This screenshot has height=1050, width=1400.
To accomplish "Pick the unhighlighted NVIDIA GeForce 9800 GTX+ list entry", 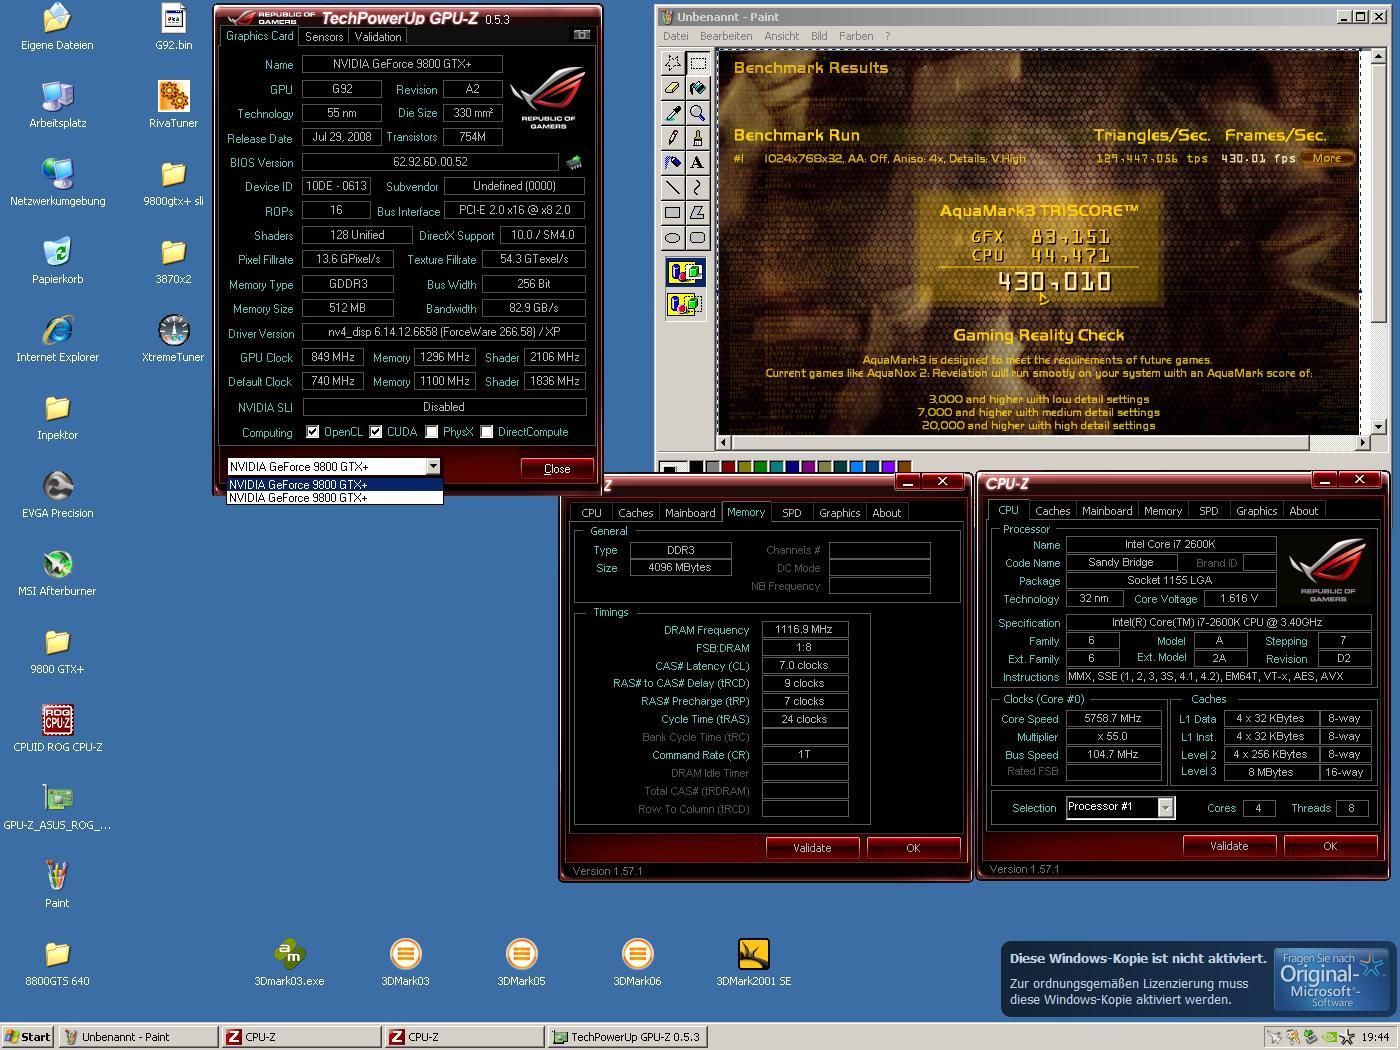I will 335,497.
